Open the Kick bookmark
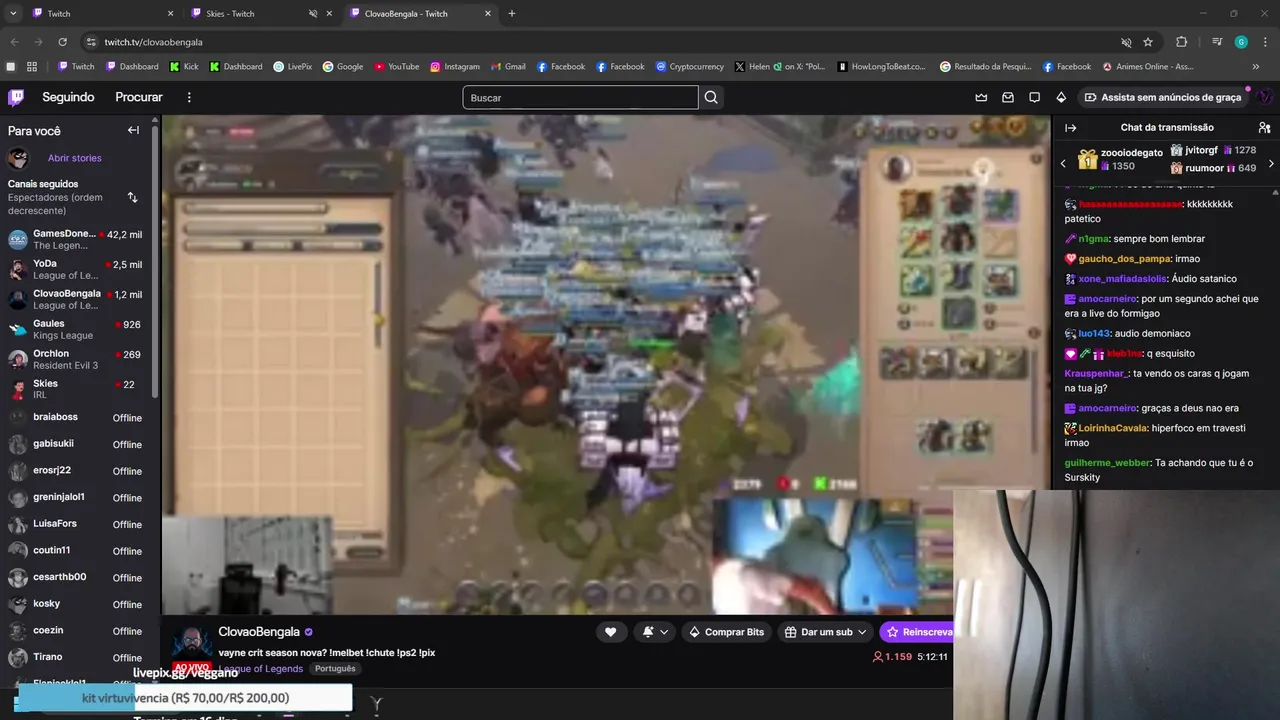The image size is (1280, 720). (x=184, y=67)
